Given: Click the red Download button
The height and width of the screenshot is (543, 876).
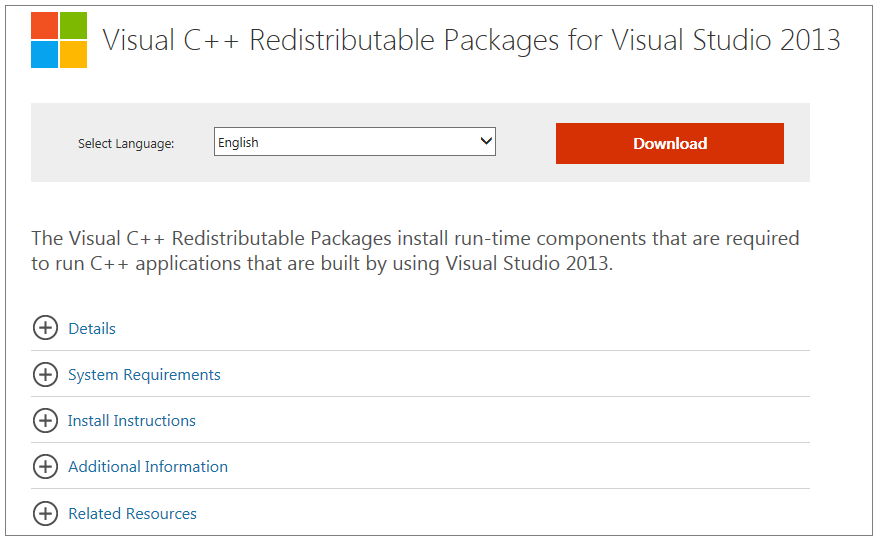Looking at the screenshot, I should point(670,144).
